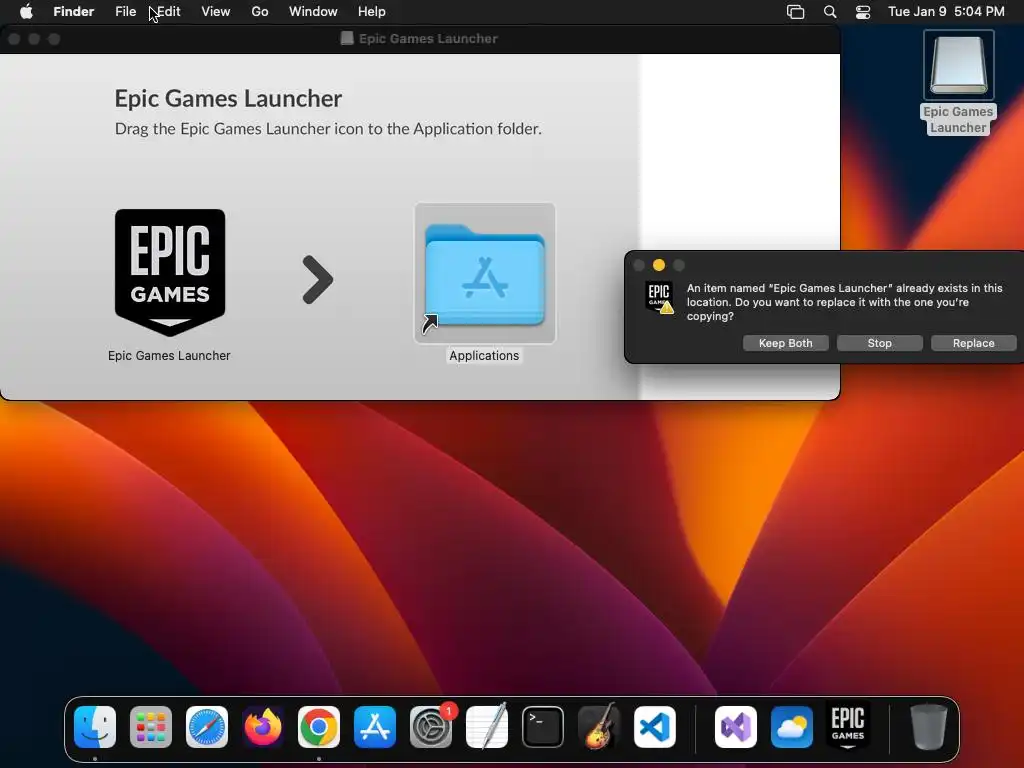This screenshot has height=768, width=1024.
Task: Click the desktop "Epic Games Launcher" volume label
Action: tap(958, 120)
